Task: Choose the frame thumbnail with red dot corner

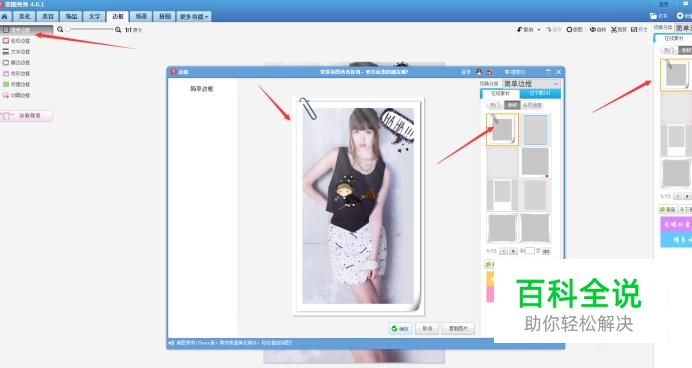Action: pos(535,162)
